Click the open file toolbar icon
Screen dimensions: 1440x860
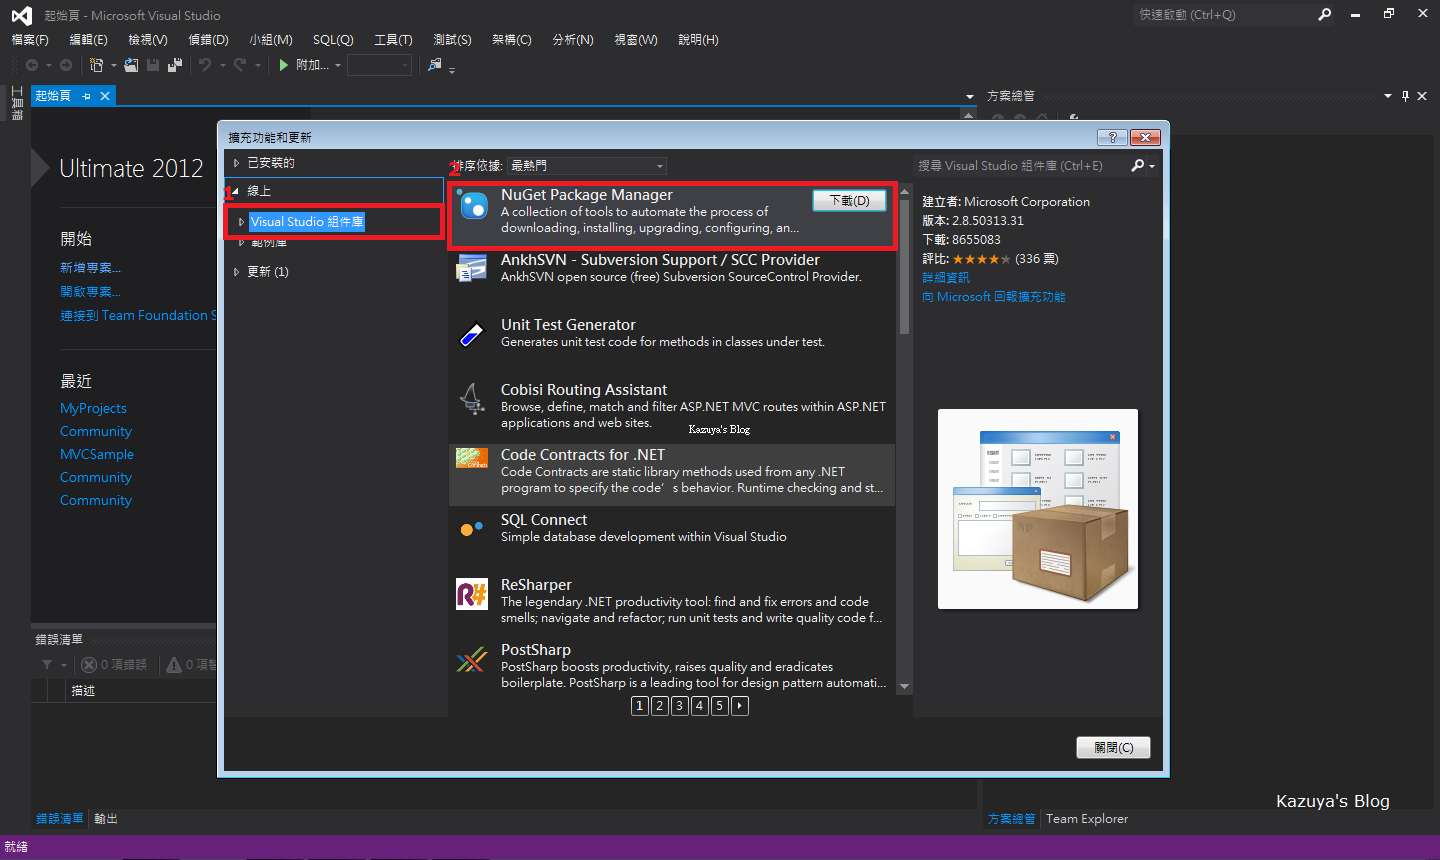click(x=131, y=65)
